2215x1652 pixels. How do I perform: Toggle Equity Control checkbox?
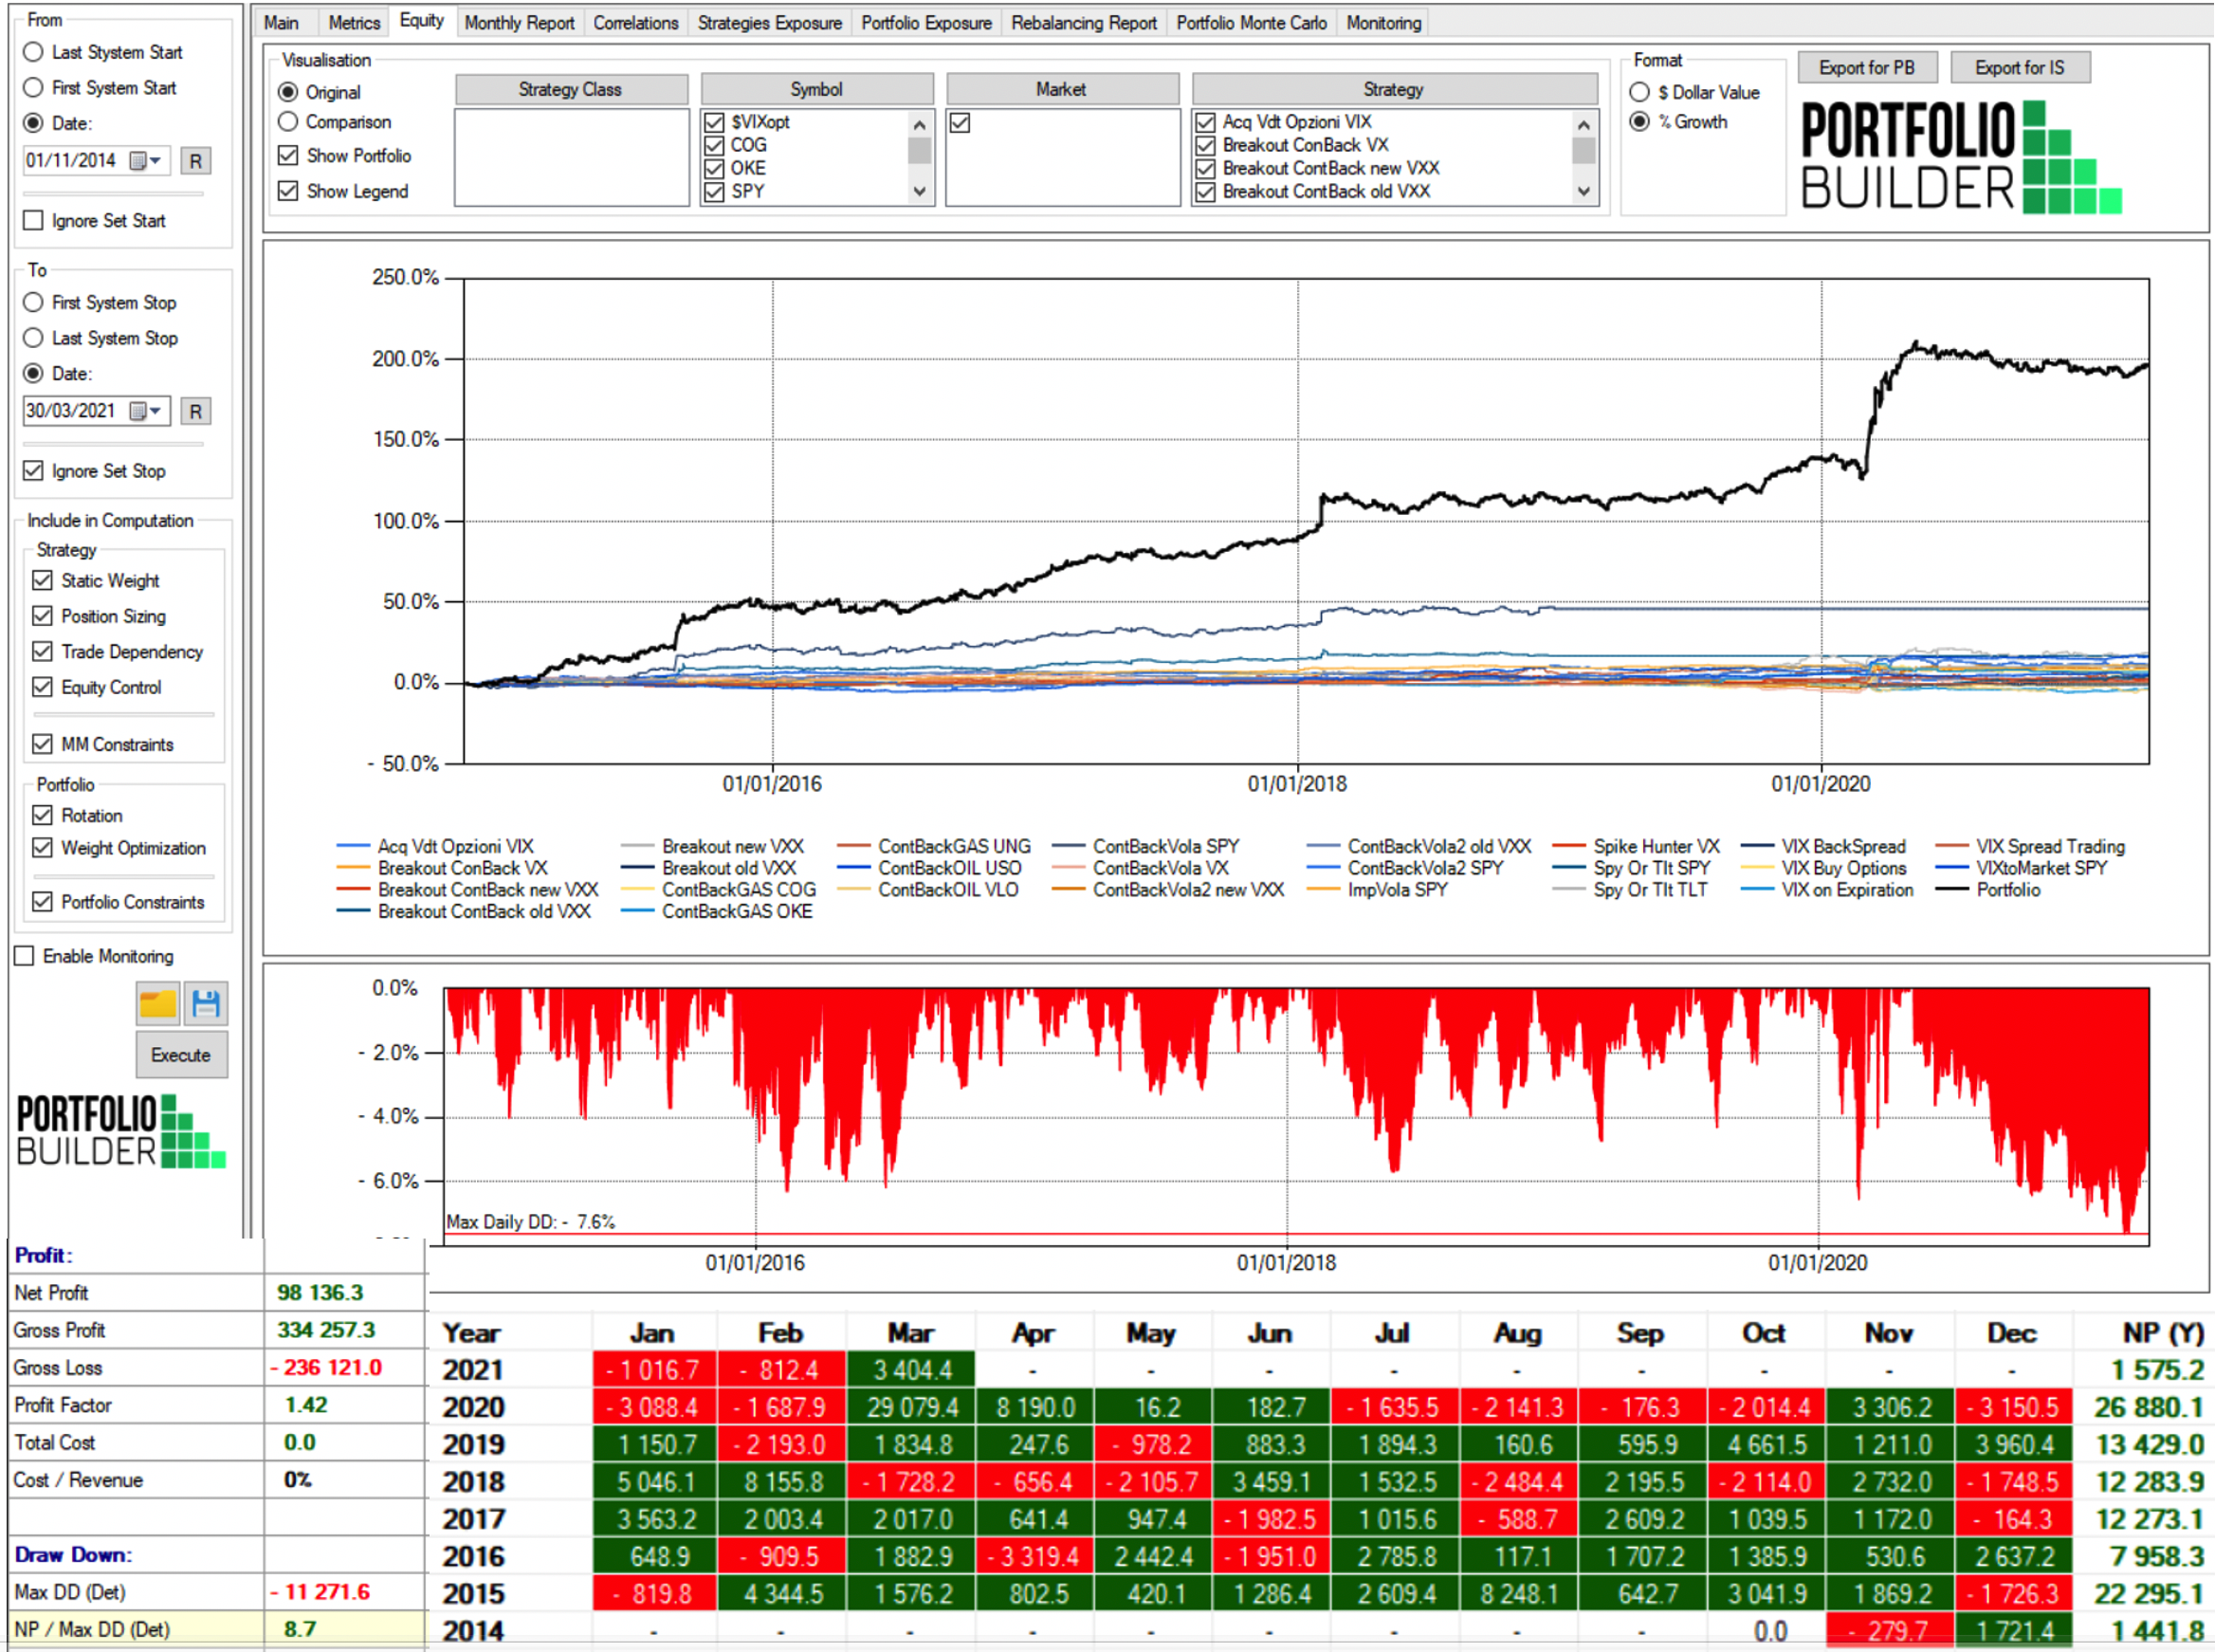pos(42,687)
